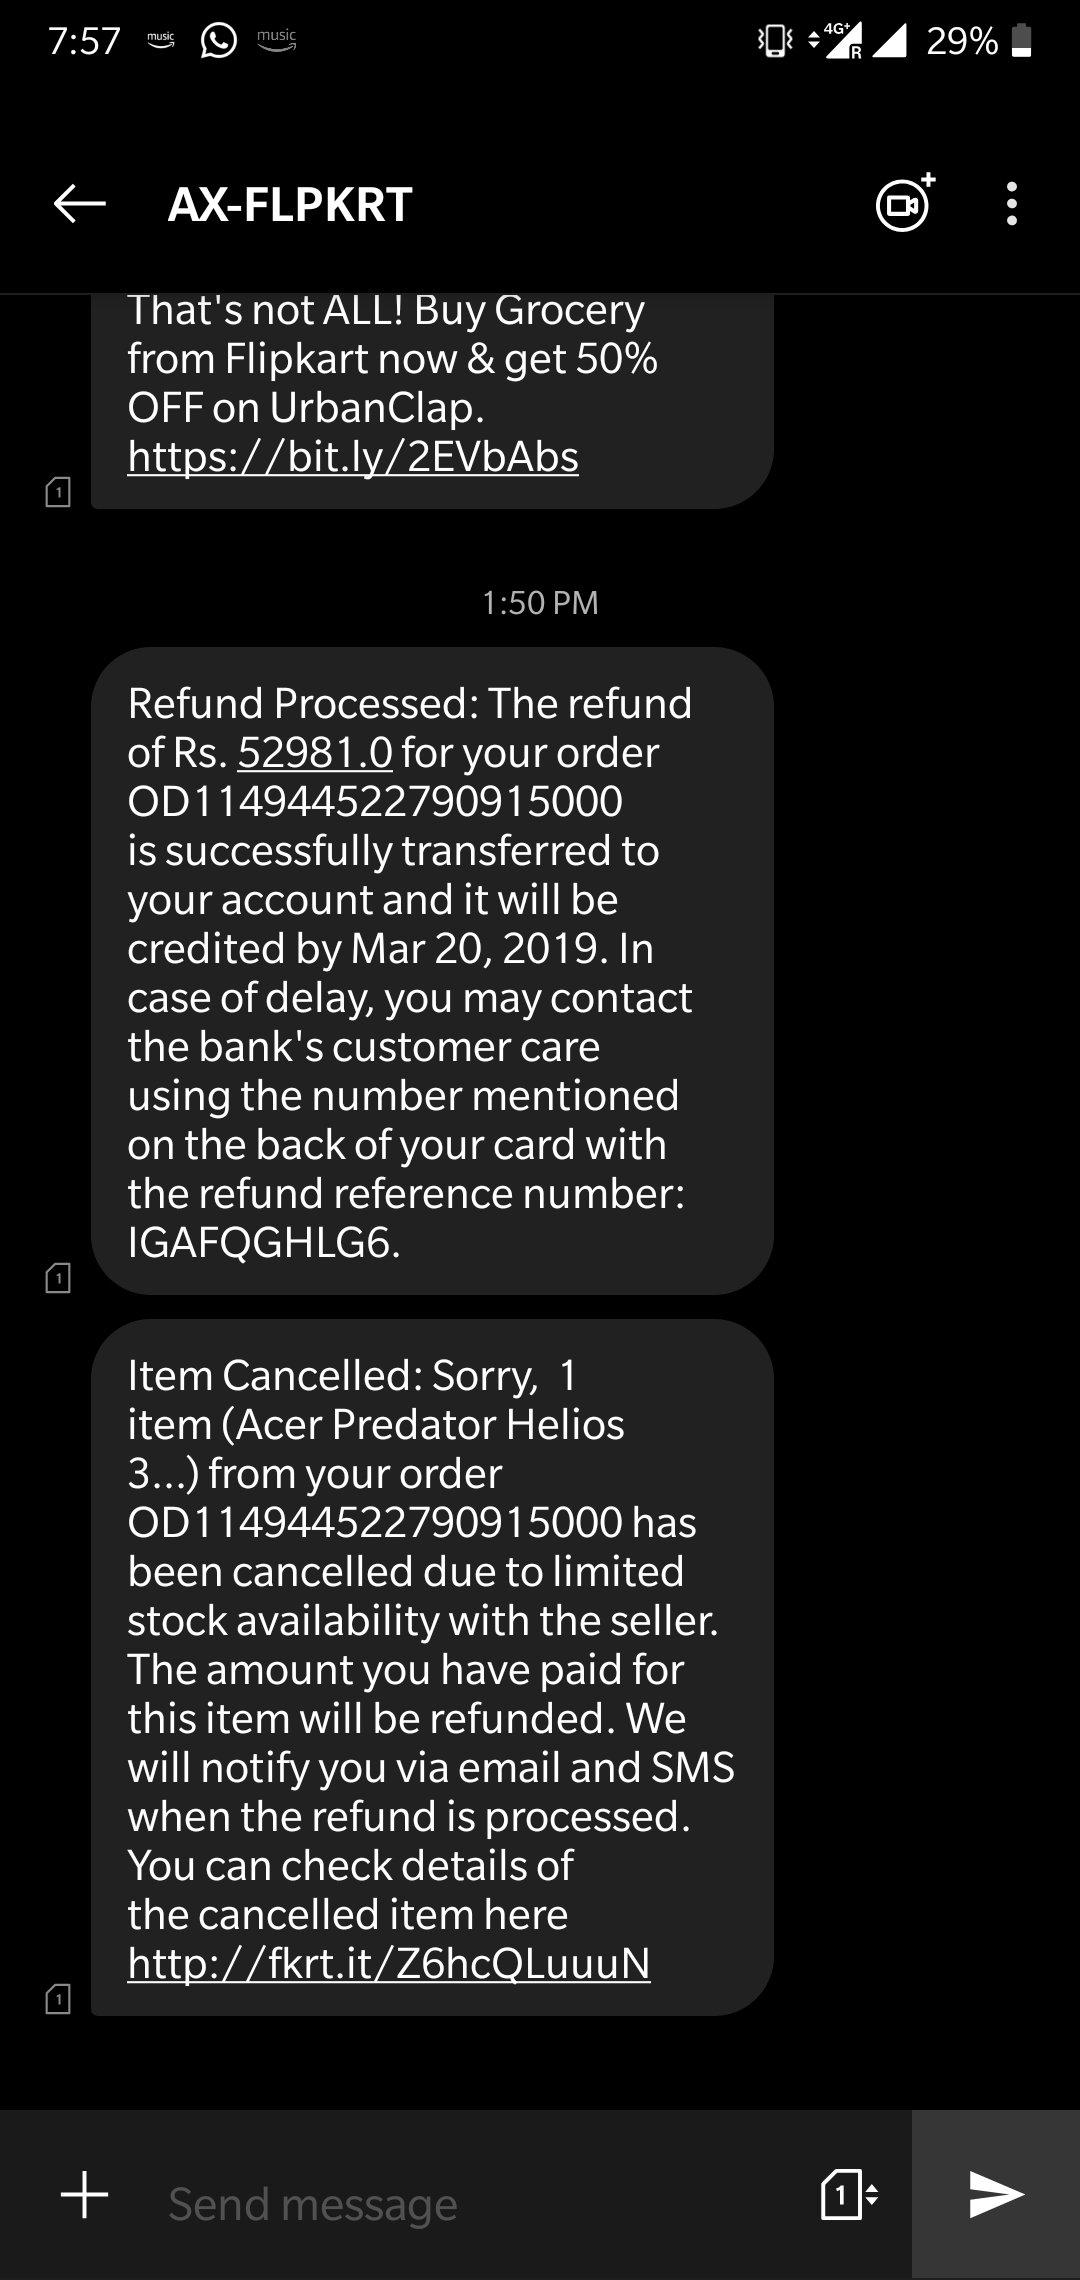Open the fkrt.it/Z6hcQLuuuN link
This screenshot has width=1080, height=2280.
pyautogui.click(x=389, y=1963)
